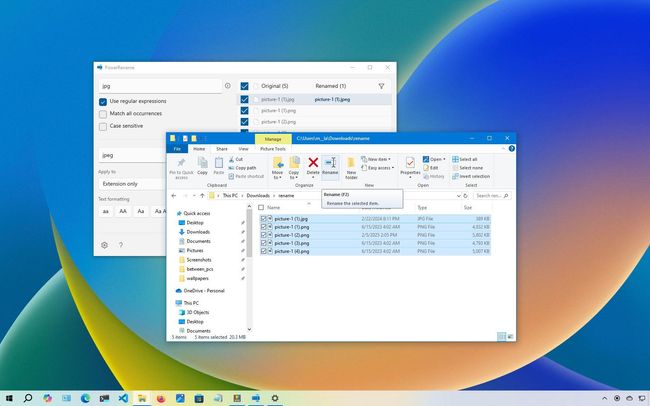Enable Match all occurrences
The height and width of the screenshot is (406, 650).
coord(103,114)
